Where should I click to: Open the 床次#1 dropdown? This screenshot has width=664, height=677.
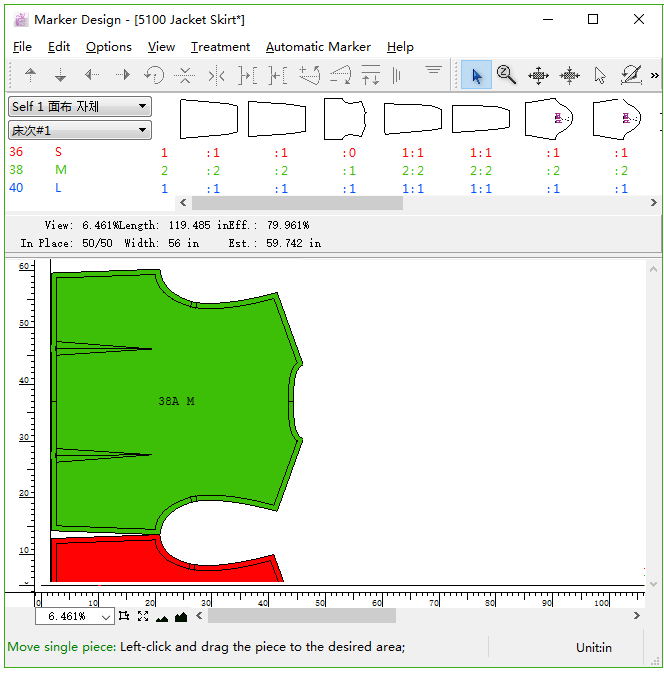pyautogui.click(x=80, y=130)
